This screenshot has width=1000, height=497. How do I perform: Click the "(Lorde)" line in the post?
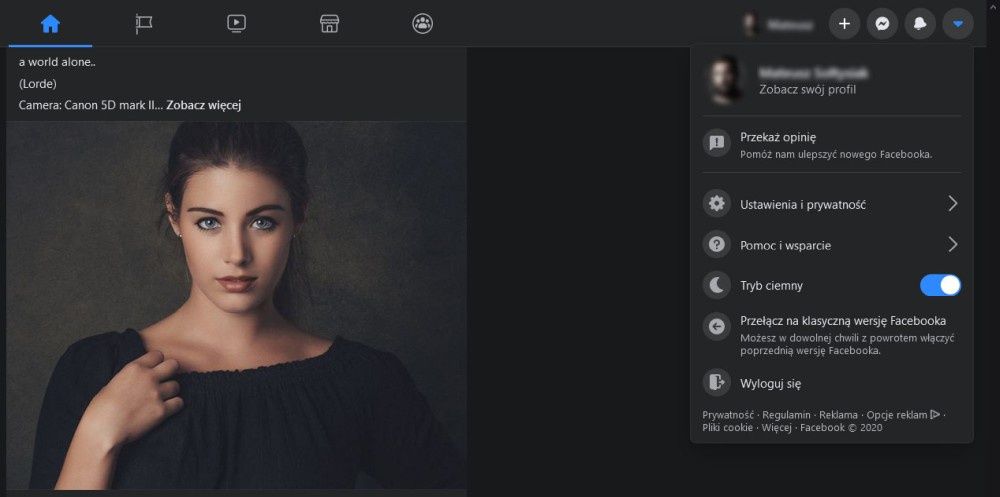pyautogui.click(x=38, y=84)
